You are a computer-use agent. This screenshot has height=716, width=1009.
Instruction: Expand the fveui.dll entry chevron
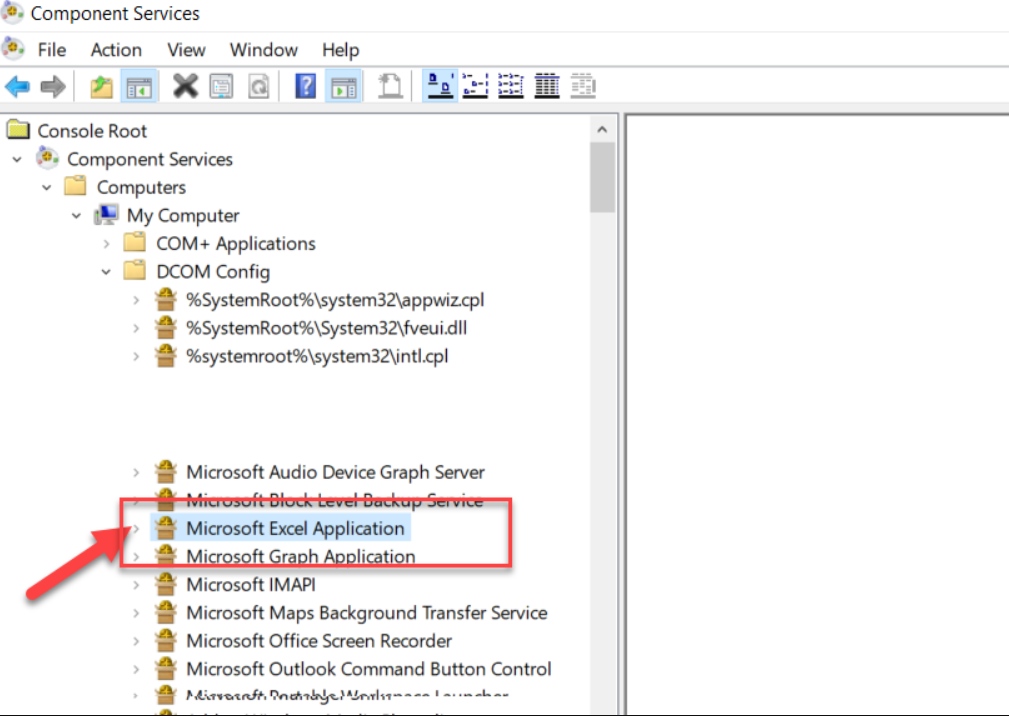pyautogui.click(x=136, y=328)
